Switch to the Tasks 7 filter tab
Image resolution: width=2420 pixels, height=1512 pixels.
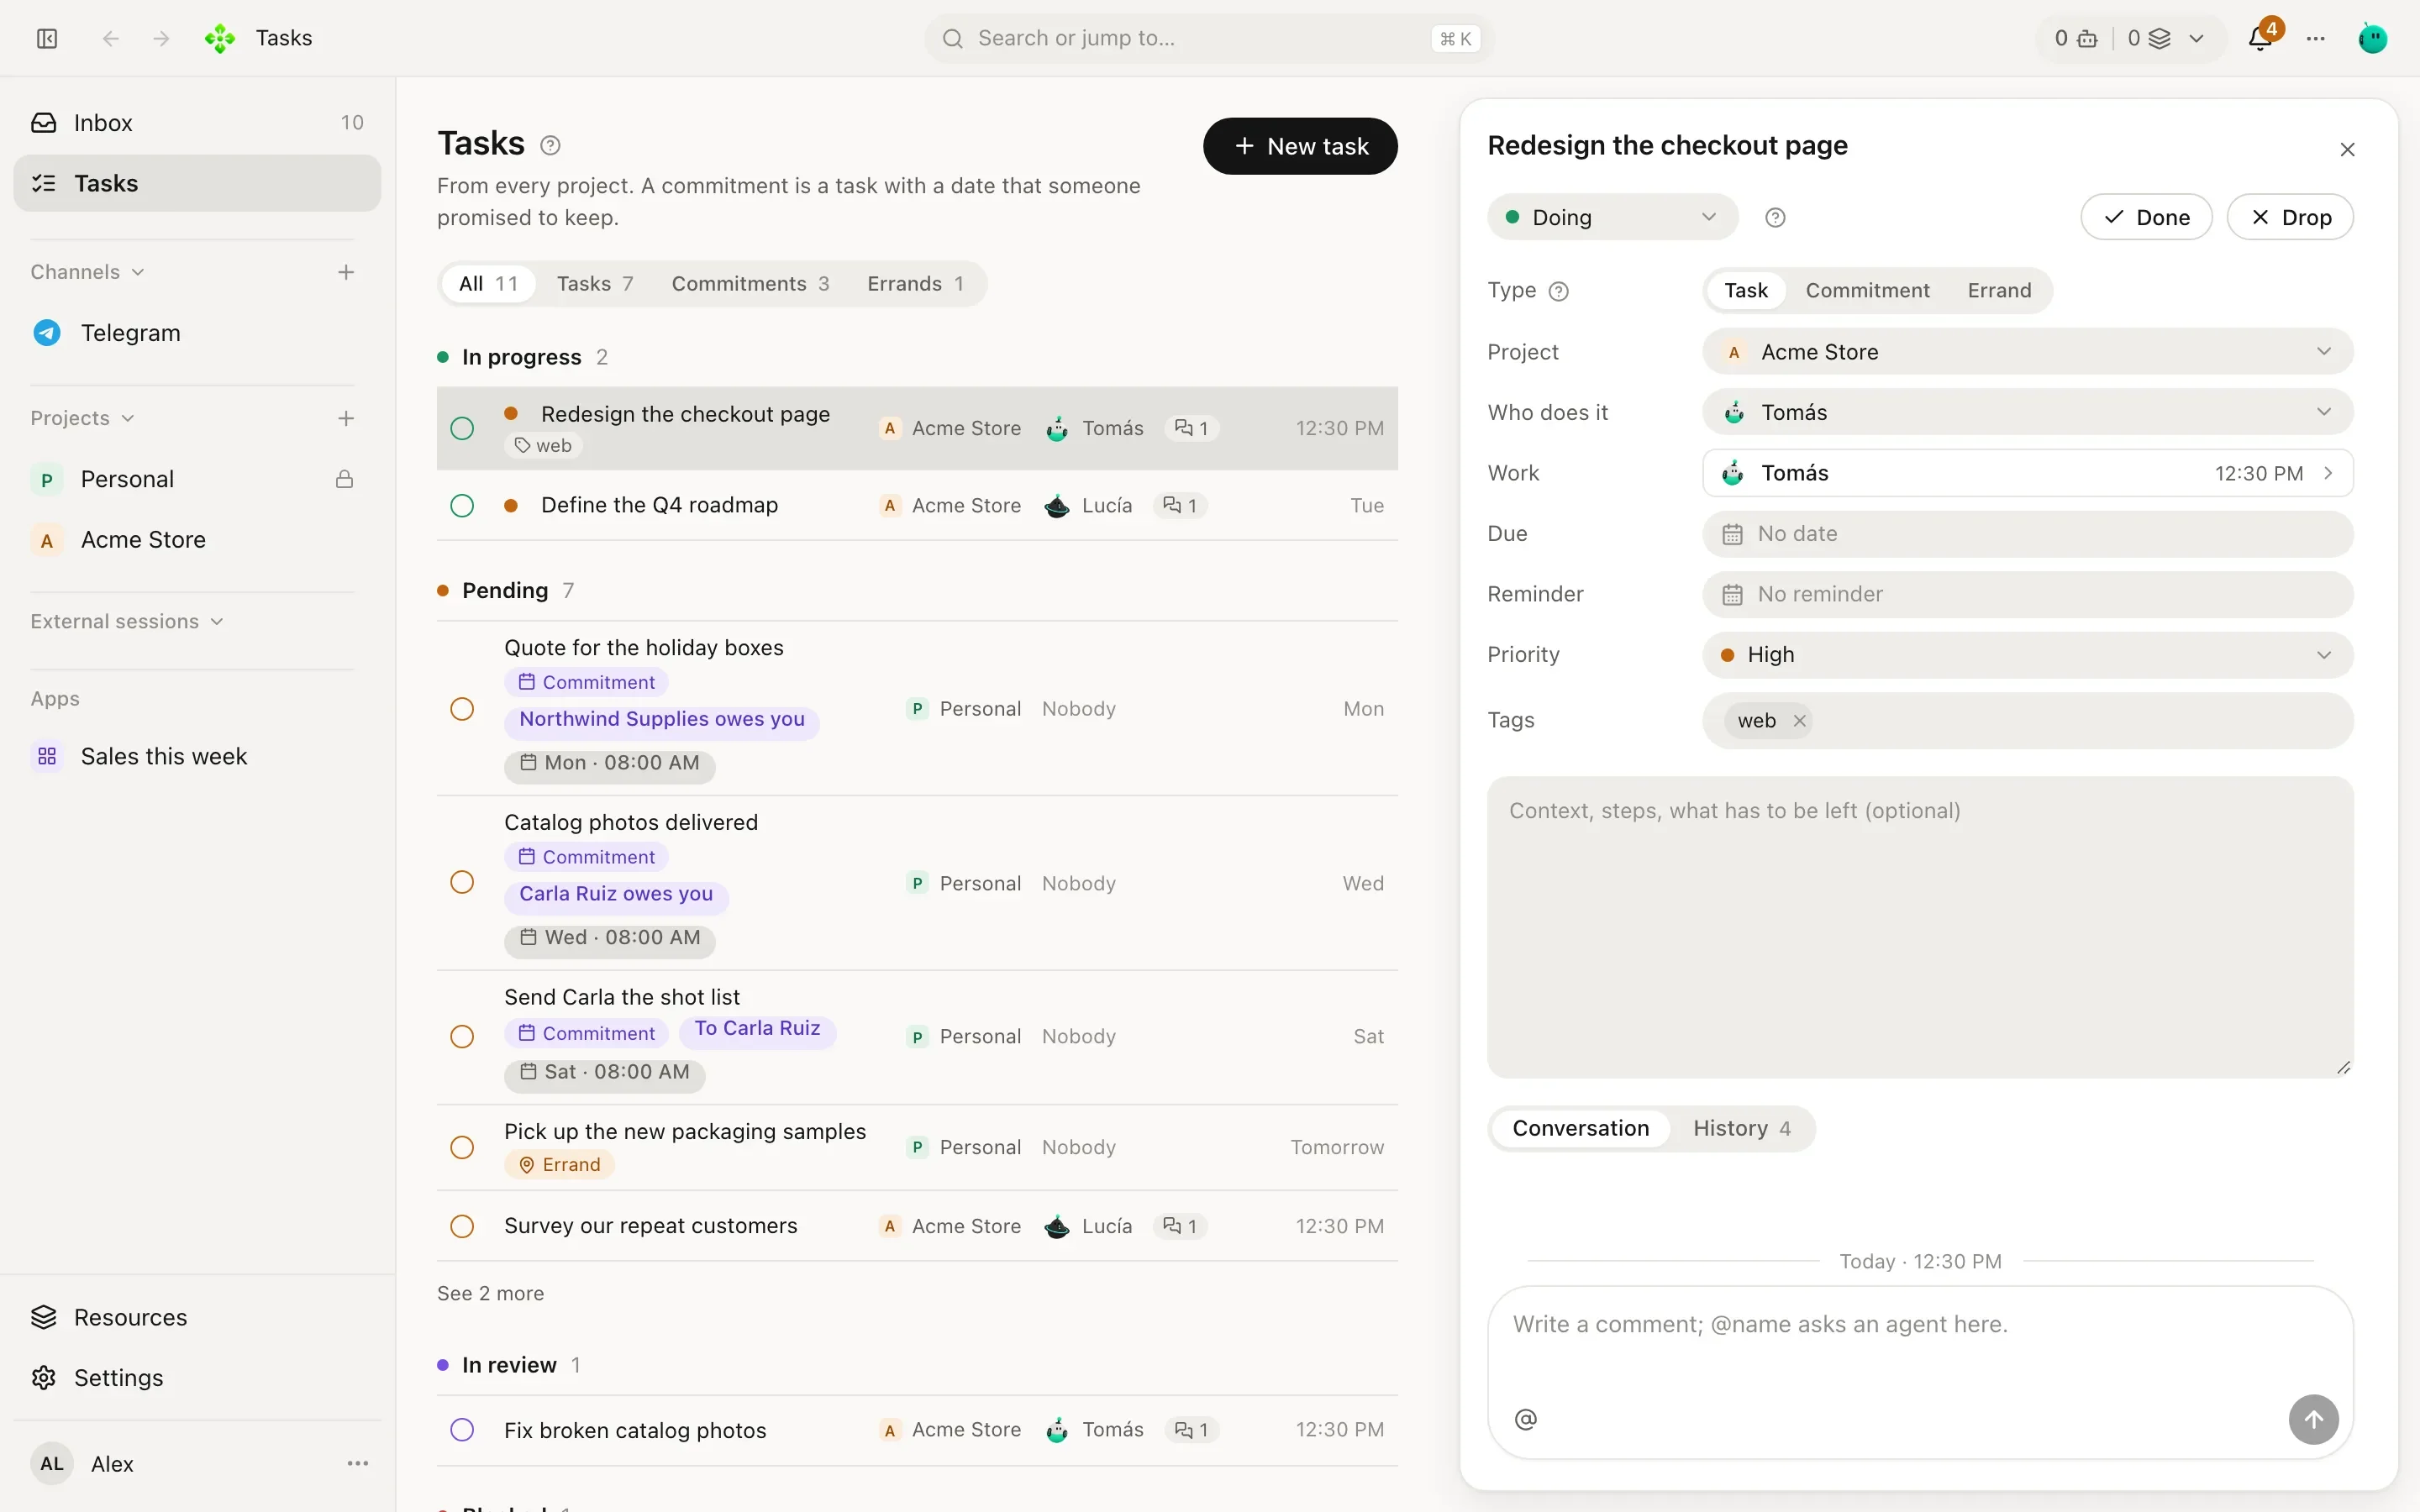595,284
